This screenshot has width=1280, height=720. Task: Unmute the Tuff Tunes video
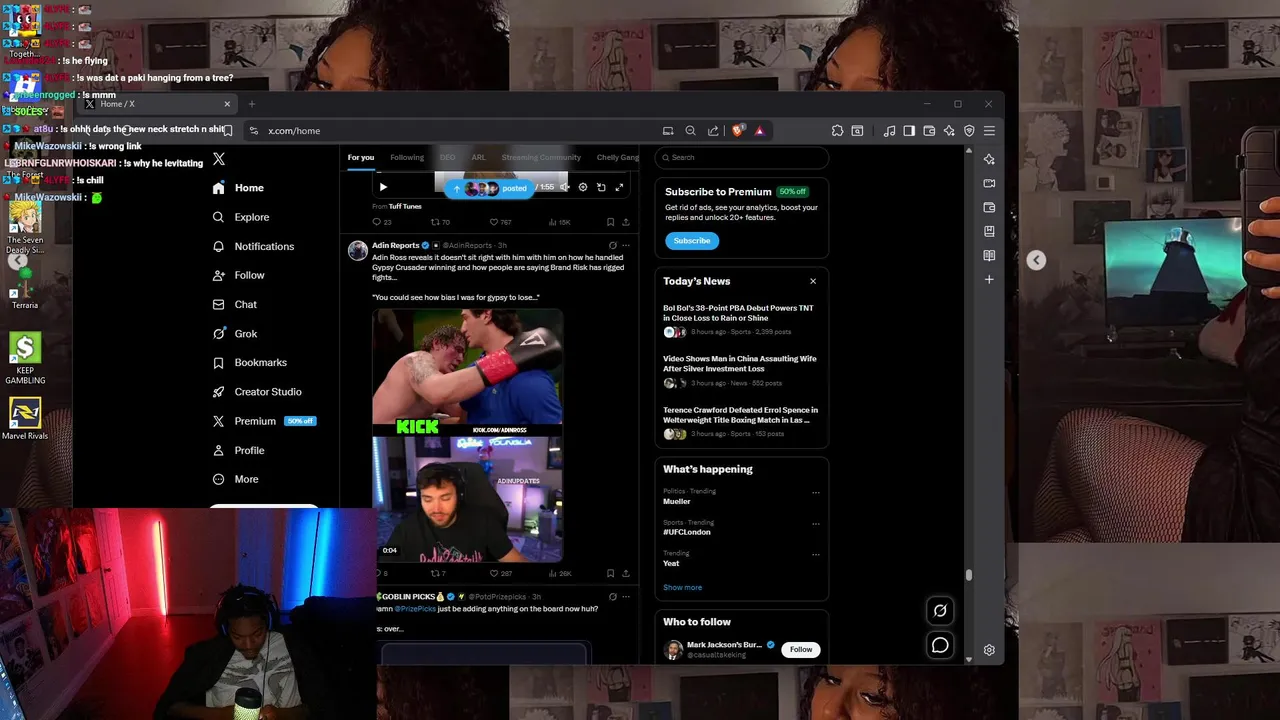(565, 187)
